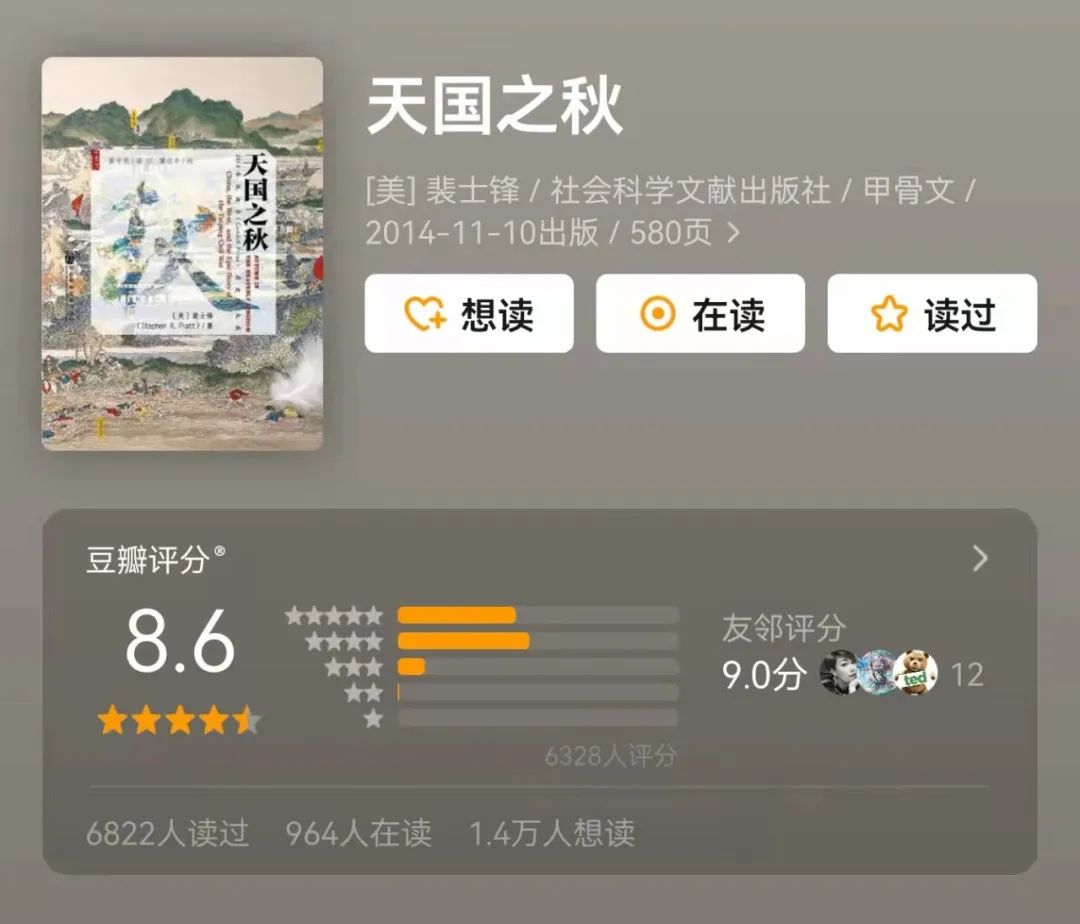Mark book as 想读

(x=469, y=314)
